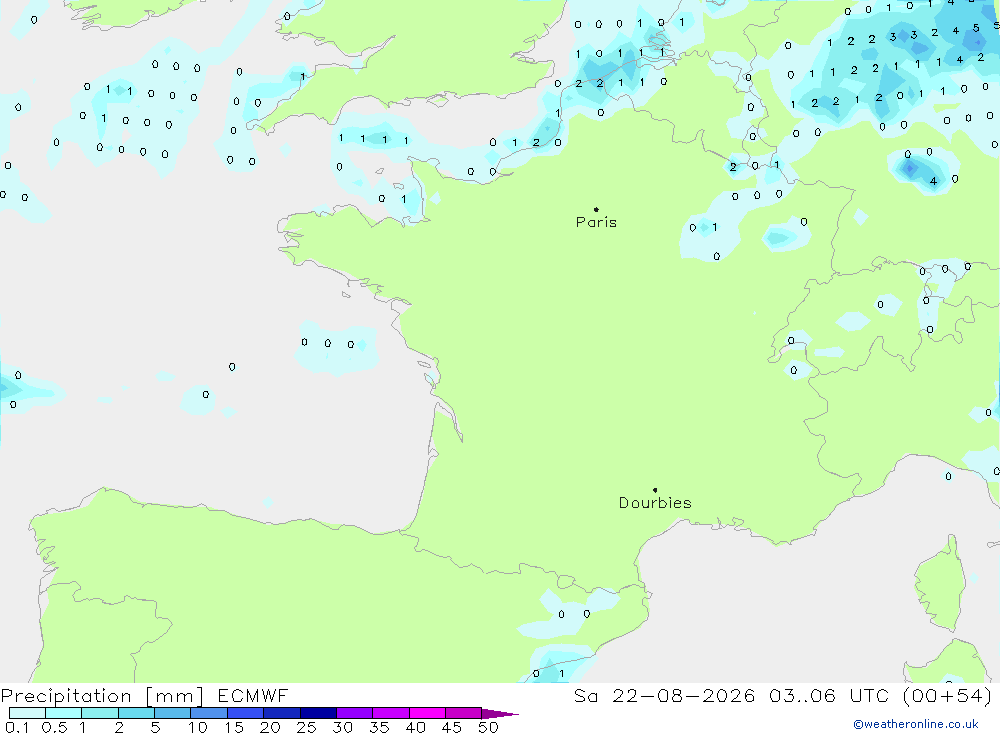Click the legend arrow tip past 50
The width and height of the screenshot is (1000, 733).
point(500,713)
